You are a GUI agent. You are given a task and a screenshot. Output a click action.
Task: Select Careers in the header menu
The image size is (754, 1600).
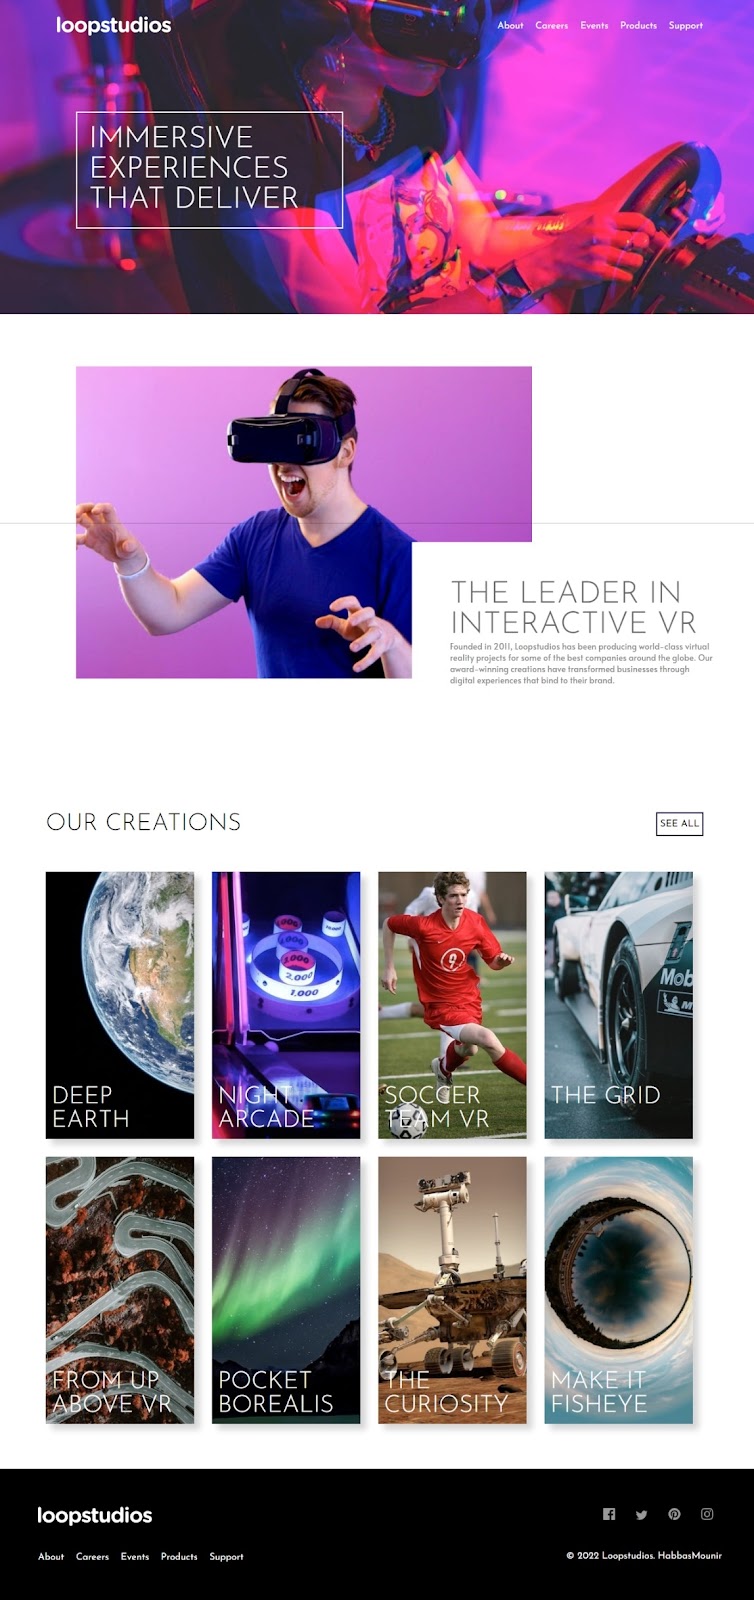pyautogui.click(x=552, y=25)
